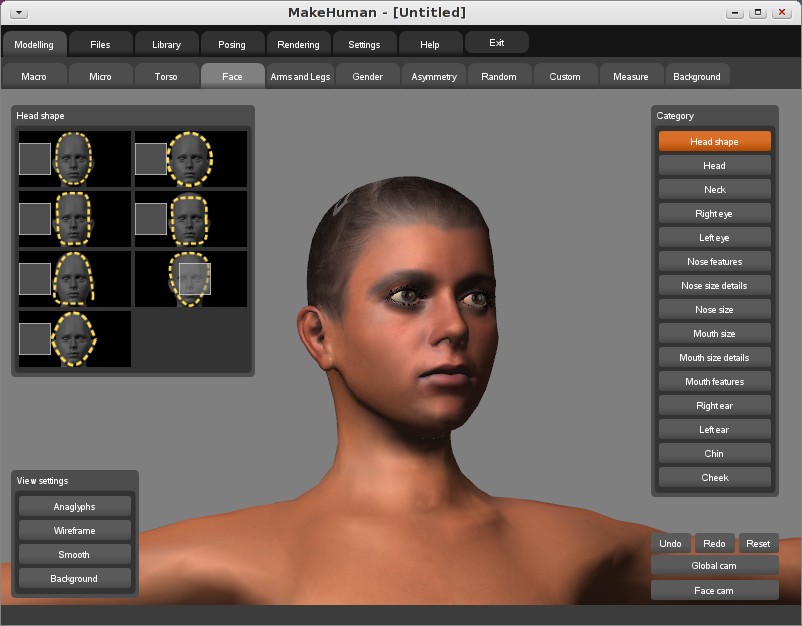Screen dimensions: 802x626
Task: Select the inverted triangular head shape thumbnail
Action: [190, 279]
